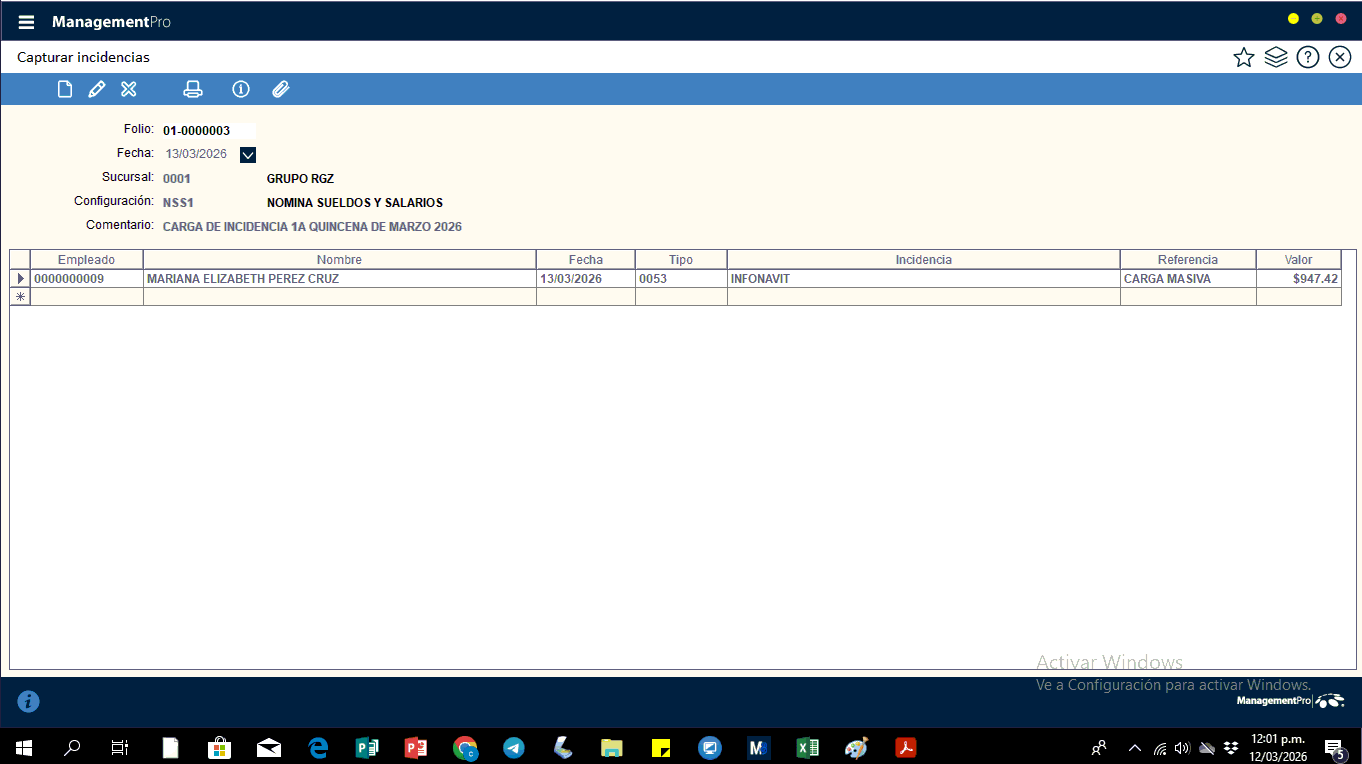Click the blue info icon in status bar

click(x=29, y=702)
